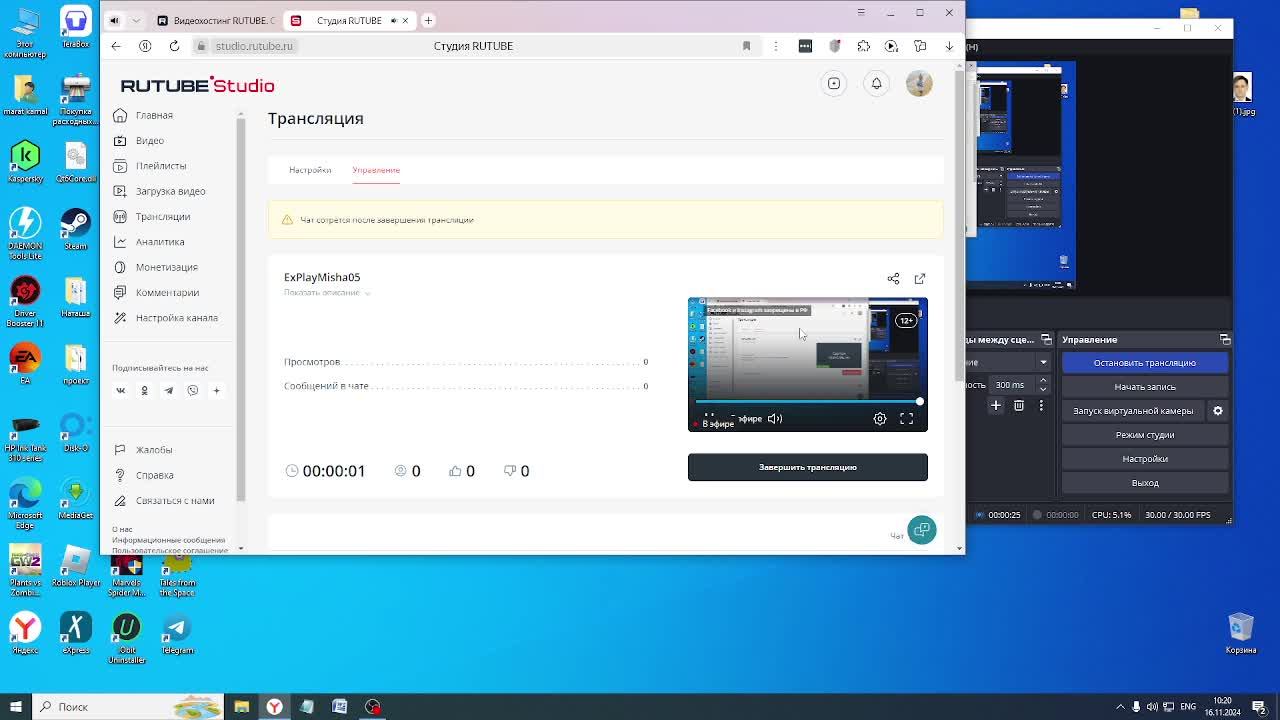The height and width of the screenshot is (720, 1280).
Task: Click Начать запись in OBS
Action: click(1145, 387)
